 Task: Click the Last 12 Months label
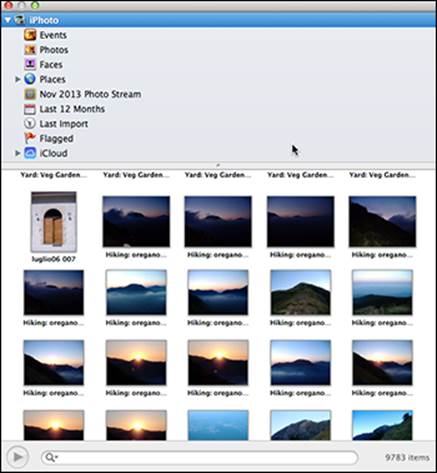[x=72, y=109]
